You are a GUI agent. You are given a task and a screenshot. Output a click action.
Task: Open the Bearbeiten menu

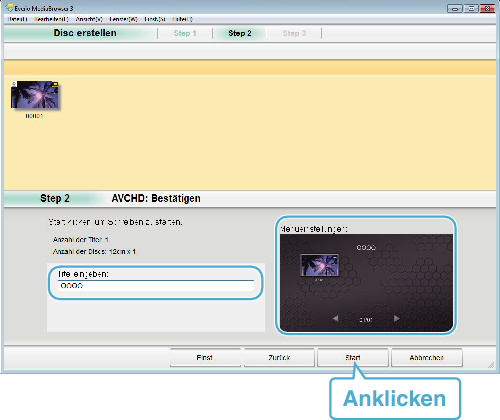51,19
